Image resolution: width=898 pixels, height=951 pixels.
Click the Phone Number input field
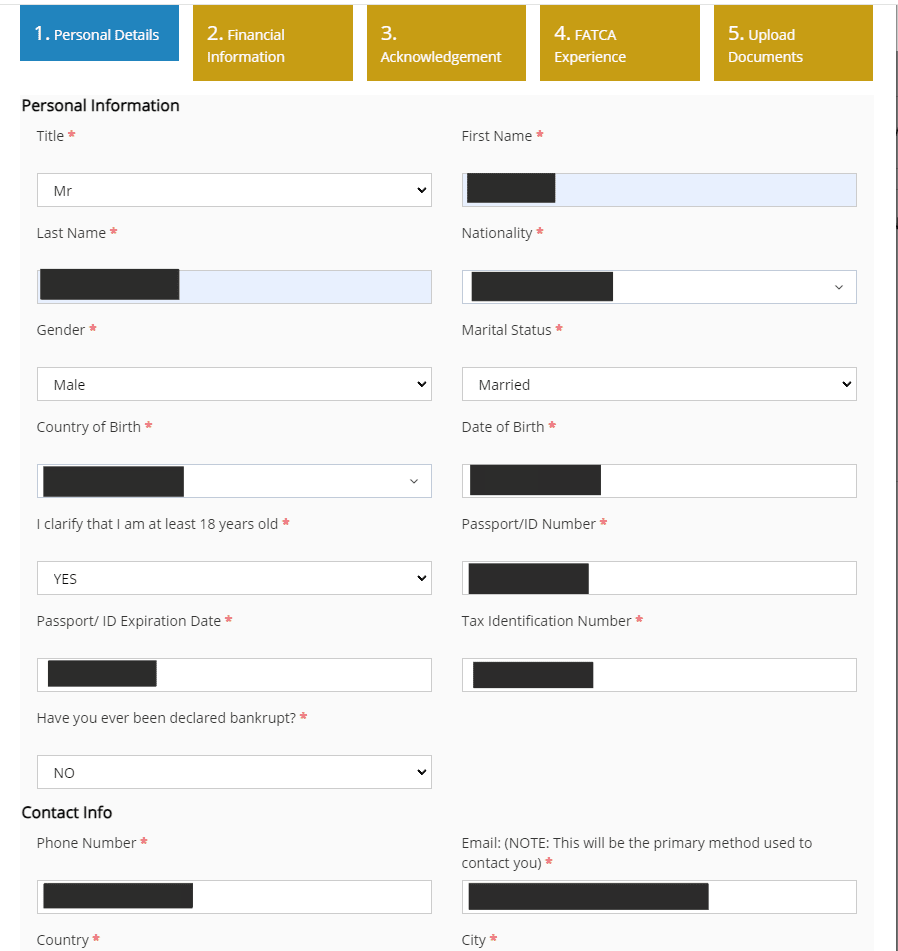234,898
